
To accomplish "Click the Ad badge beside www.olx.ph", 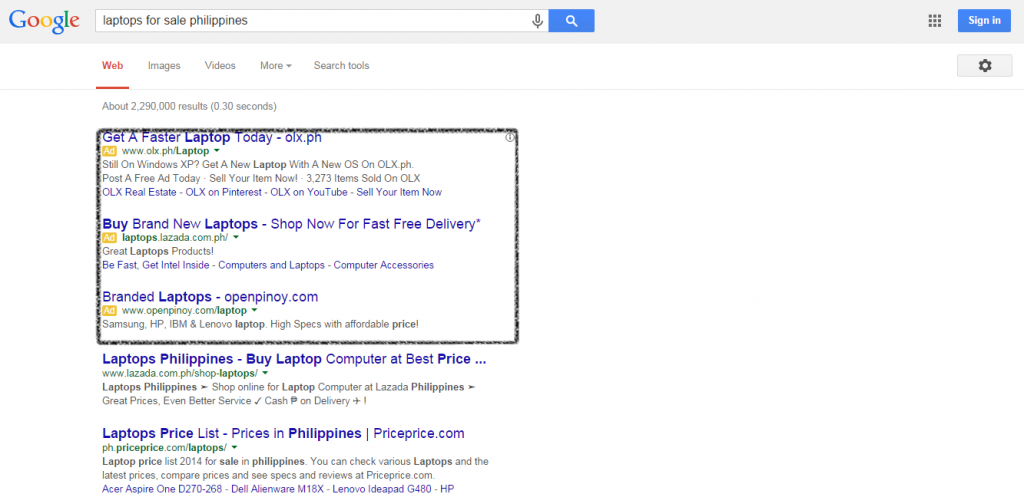I will click(110, 151).
